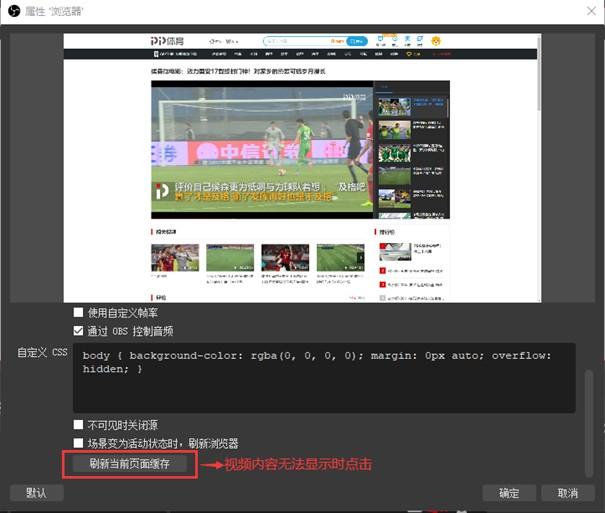Click the OBS logo icon in title bar

pyautogui.click(x=14, y=11)
